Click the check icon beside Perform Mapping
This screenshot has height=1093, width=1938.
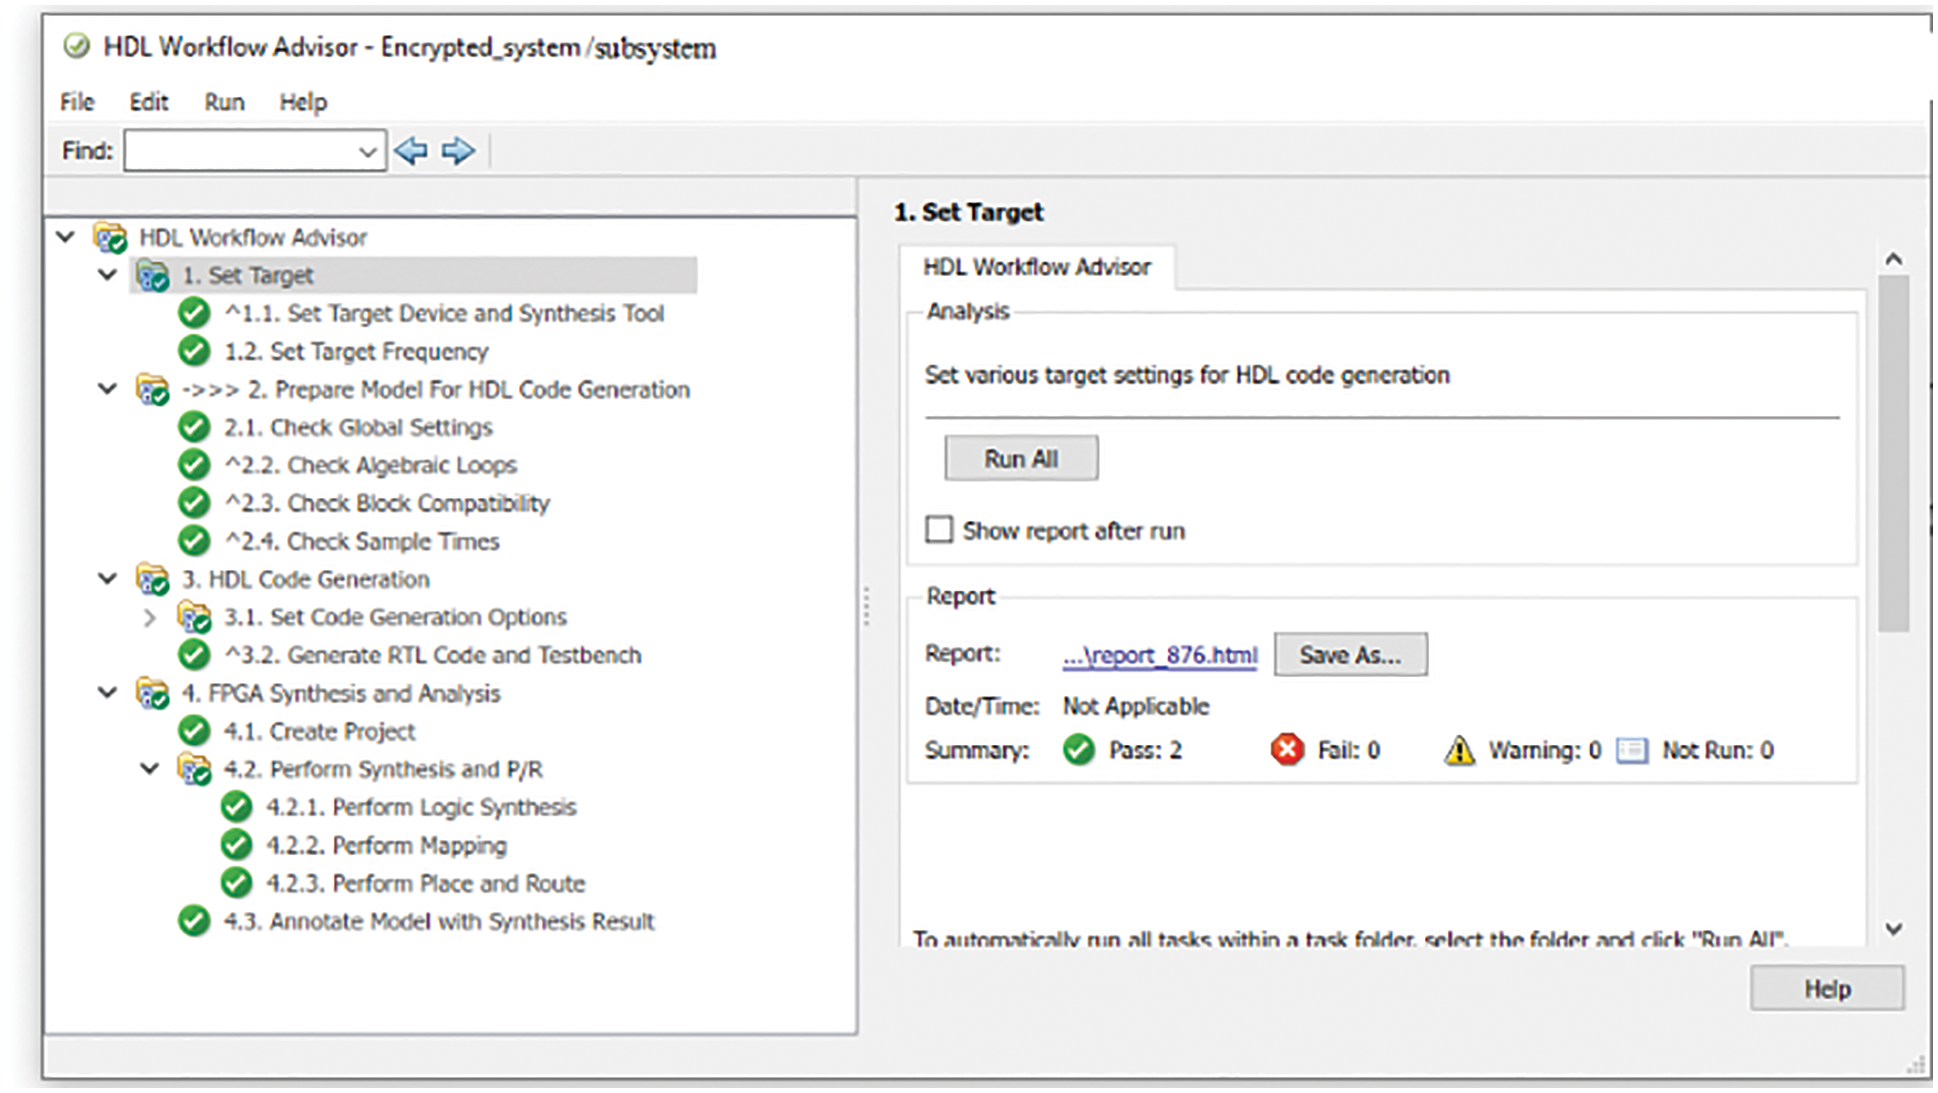point(236,845)
